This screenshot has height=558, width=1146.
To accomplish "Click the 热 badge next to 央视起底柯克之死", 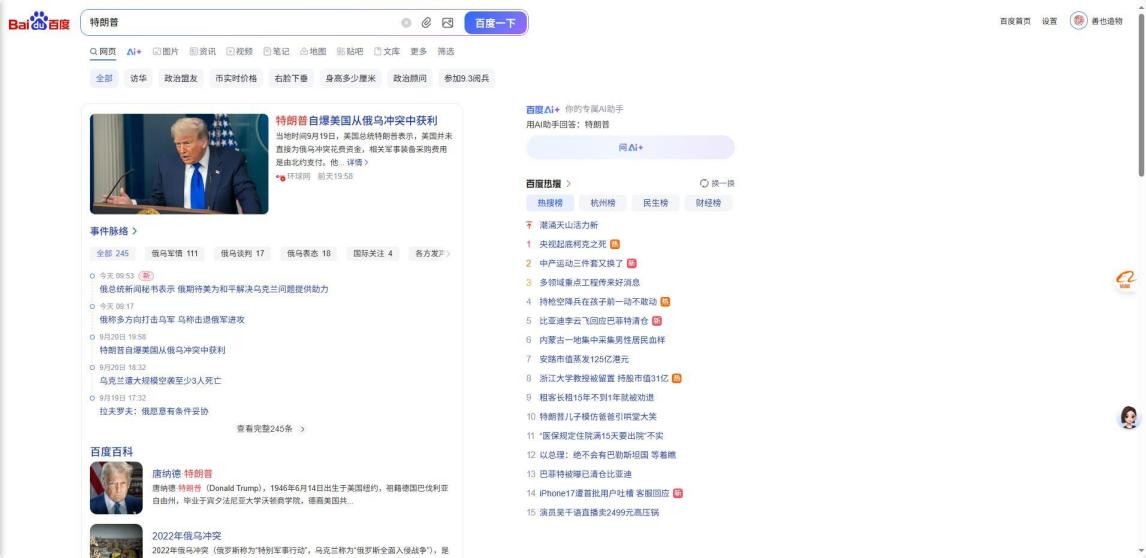I will tap(615, 244).
